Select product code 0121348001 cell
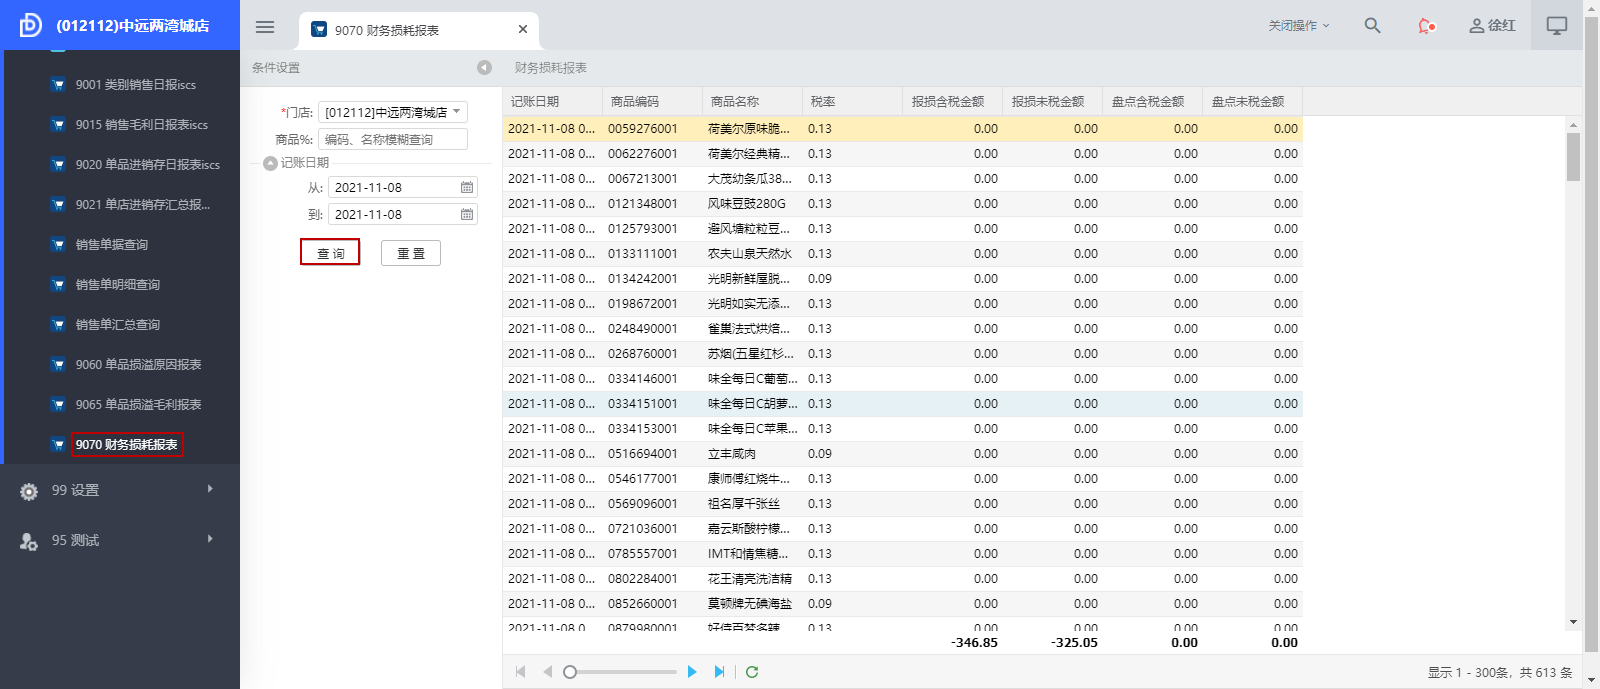The image size is (1600, 689). point(643,204)
